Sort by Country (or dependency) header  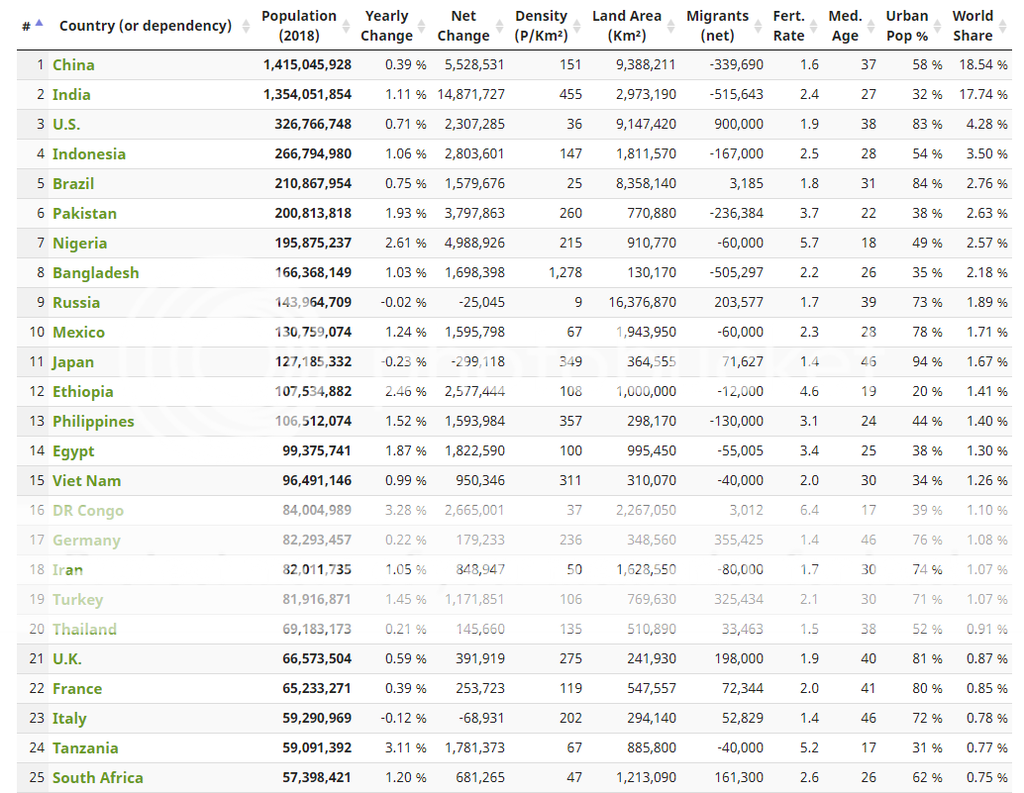pos(145,26)
